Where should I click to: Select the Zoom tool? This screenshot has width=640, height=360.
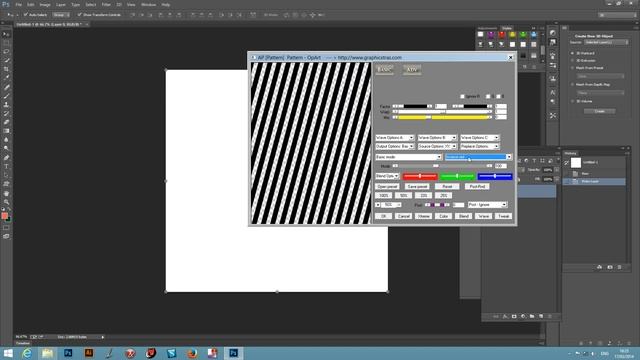6,202
